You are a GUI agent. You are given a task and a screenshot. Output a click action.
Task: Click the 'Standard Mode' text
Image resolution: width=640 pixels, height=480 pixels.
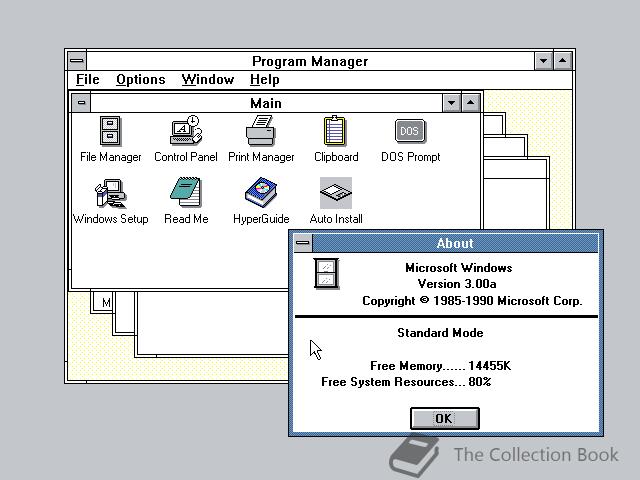tap(440, 333)
